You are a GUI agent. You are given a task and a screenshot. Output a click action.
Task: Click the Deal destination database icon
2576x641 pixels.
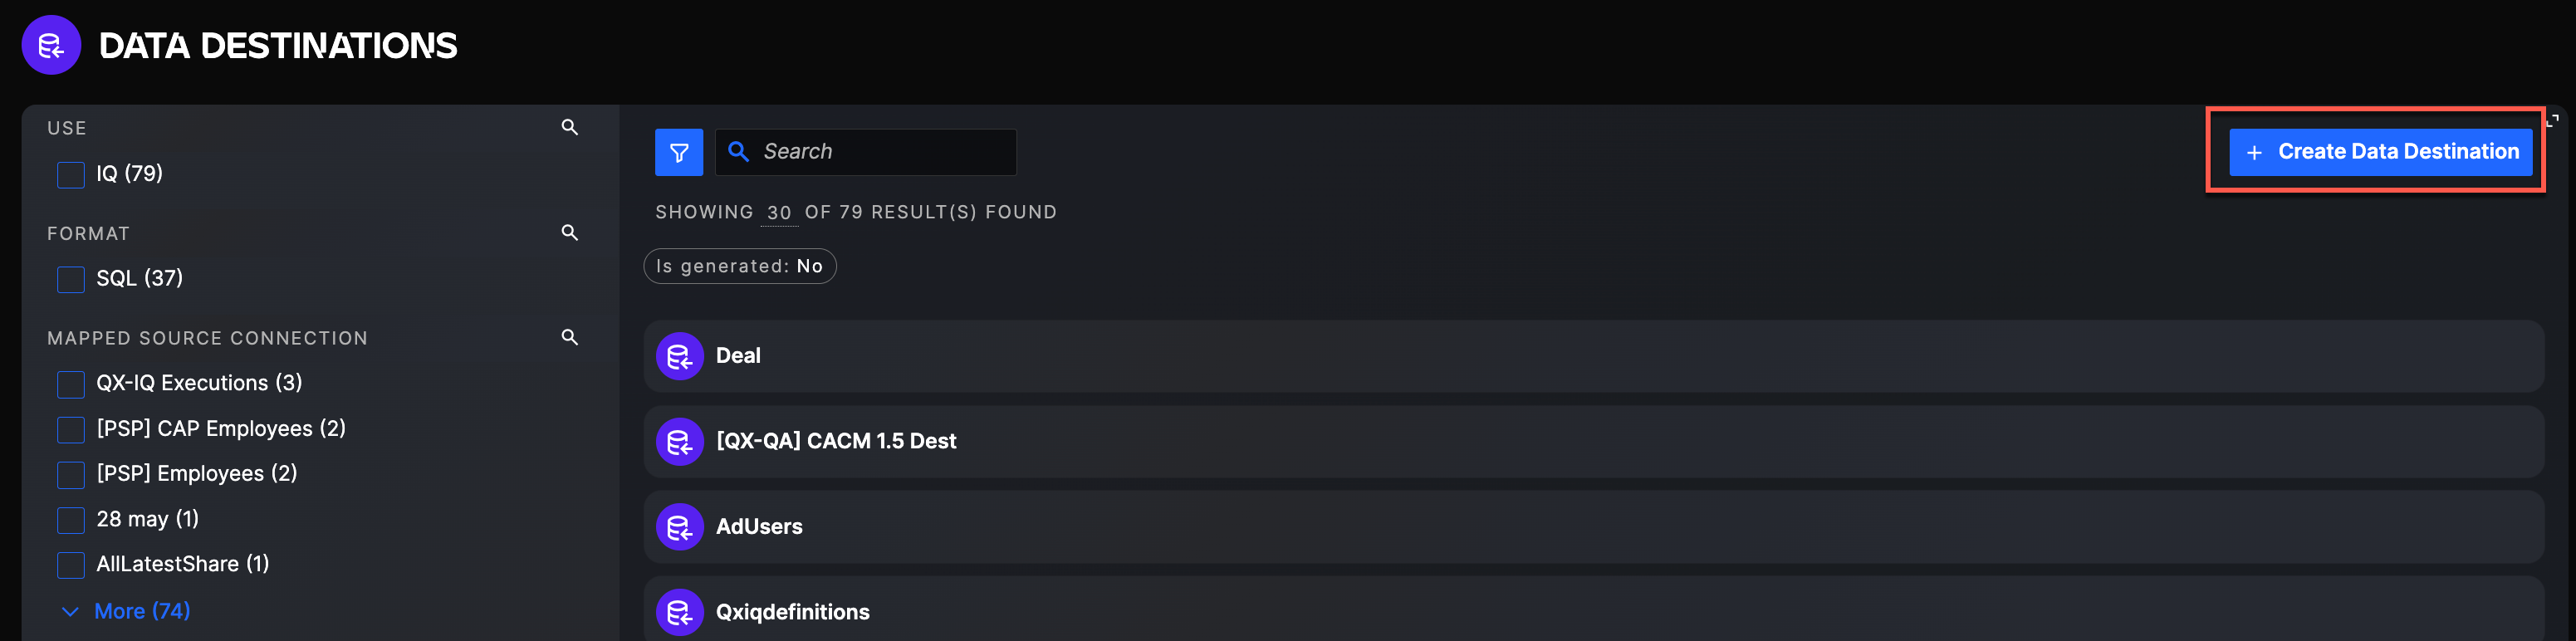679,356
